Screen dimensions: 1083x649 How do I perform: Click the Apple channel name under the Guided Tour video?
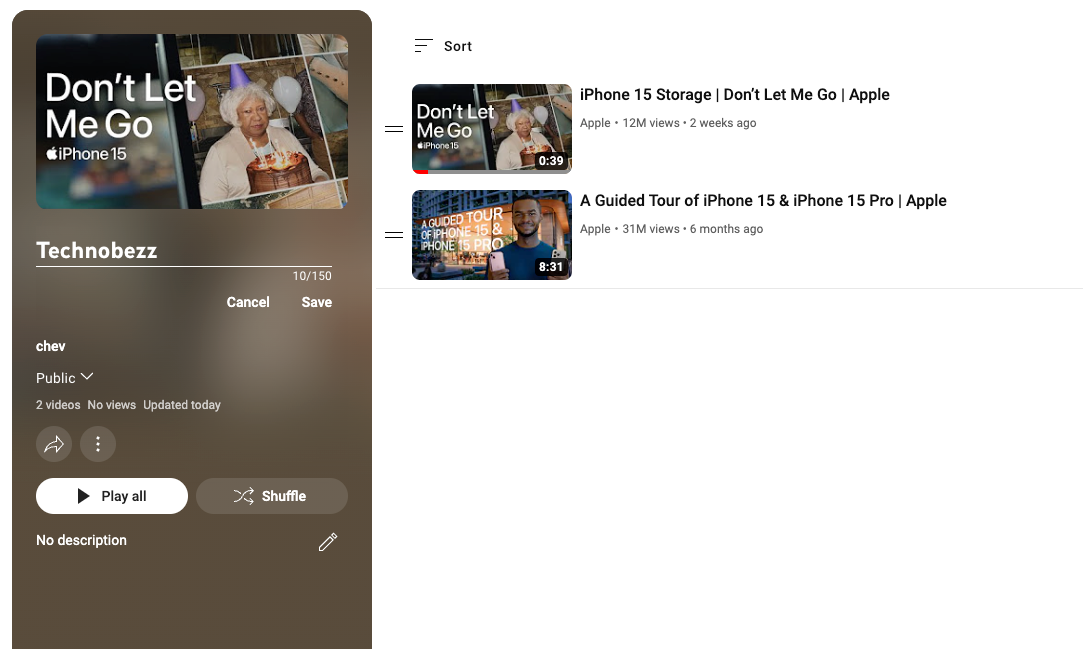(595, 229)
